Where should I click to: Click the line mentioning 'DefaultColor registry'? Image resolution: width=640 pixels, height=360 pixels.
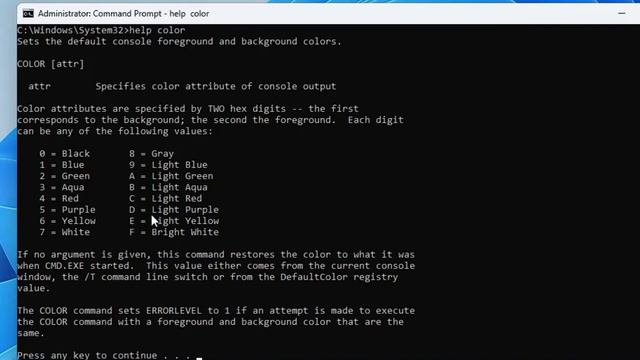click(x=207, y=277)
